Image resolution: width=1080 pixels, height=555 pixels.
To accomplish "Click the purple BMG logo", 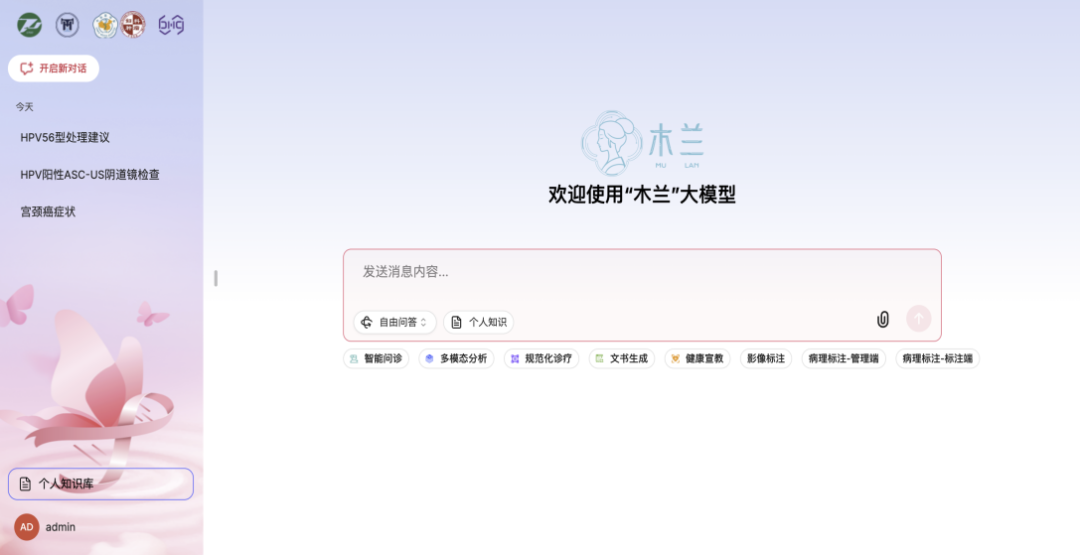I will (x=171, y=25).
